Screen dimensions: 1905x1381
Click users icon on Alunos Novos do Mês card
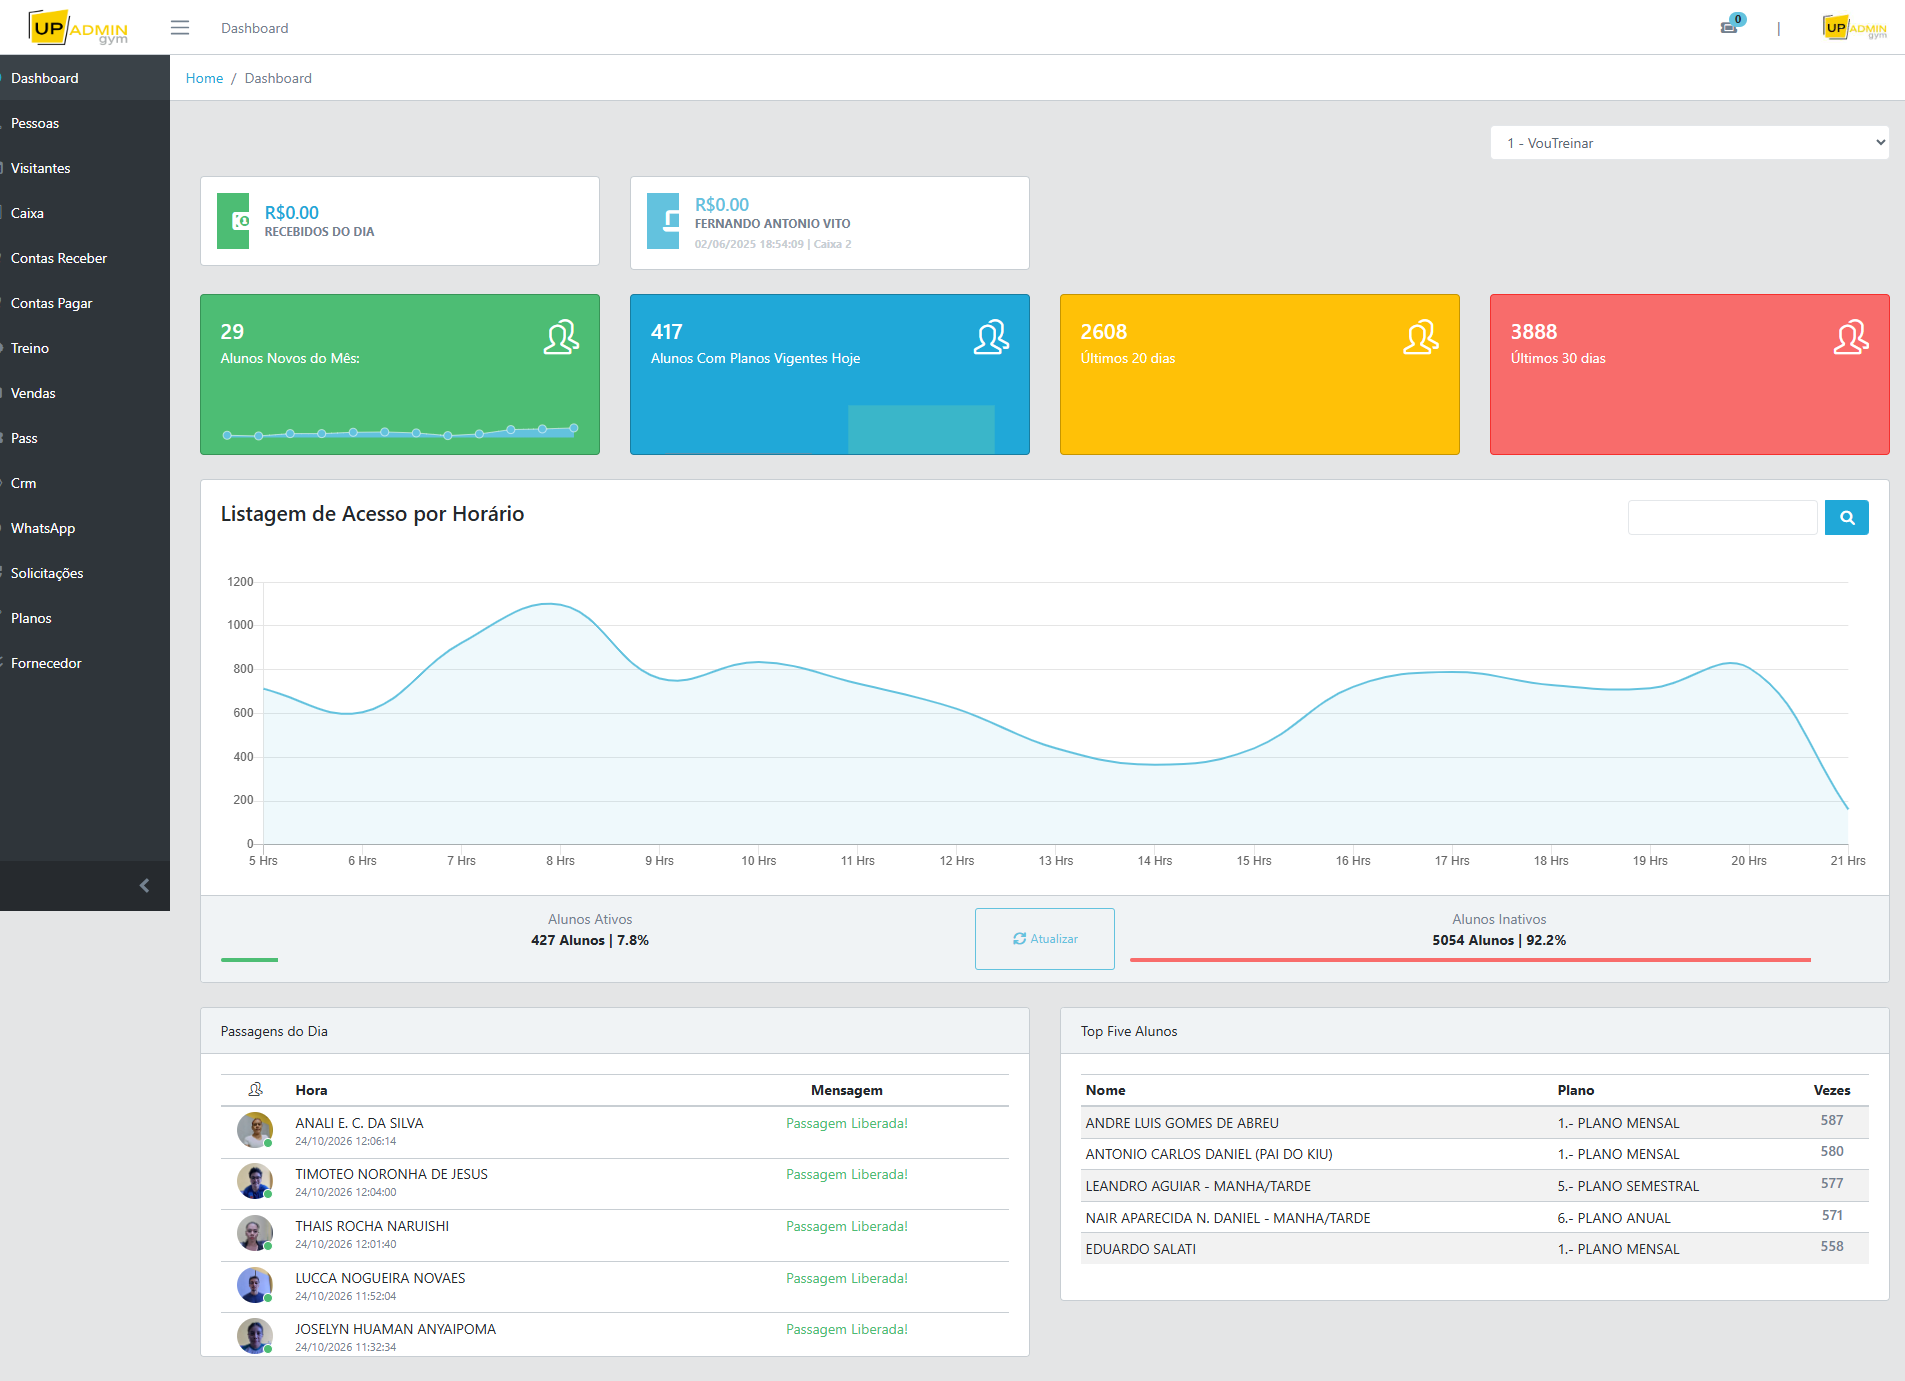pyautogui.click(x=561, y=337)
